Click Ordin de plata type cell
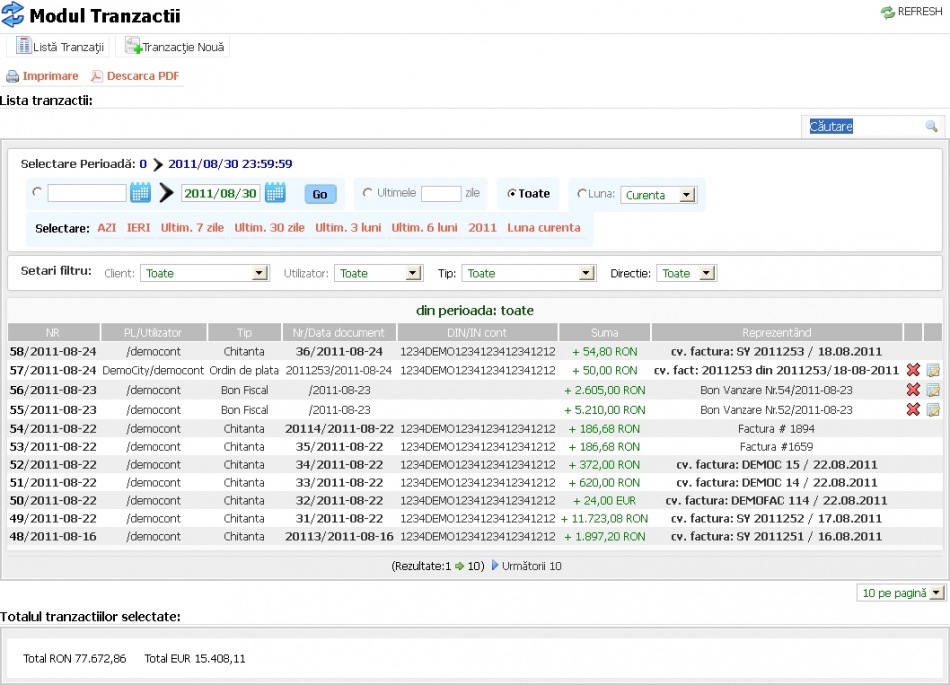The image size is (950, 685). point(244,370)
